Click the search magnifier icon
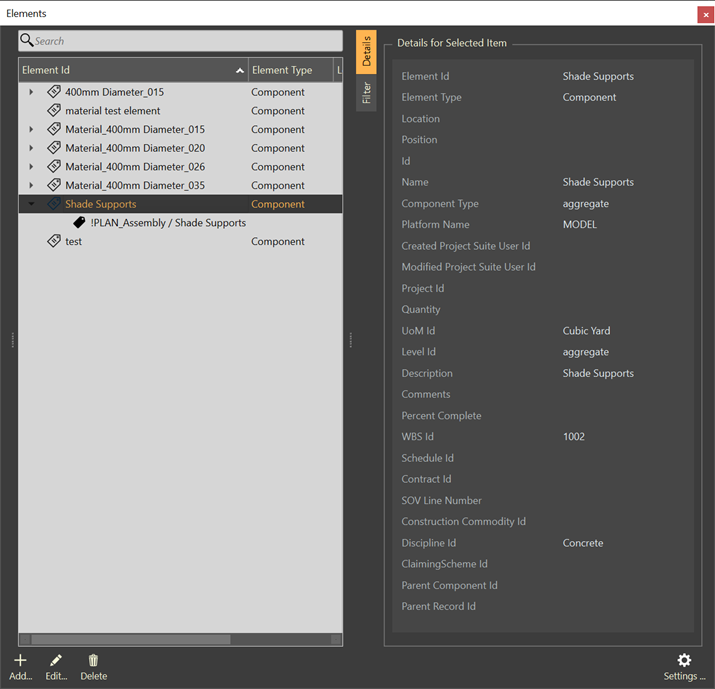 [x=27, y=41]
